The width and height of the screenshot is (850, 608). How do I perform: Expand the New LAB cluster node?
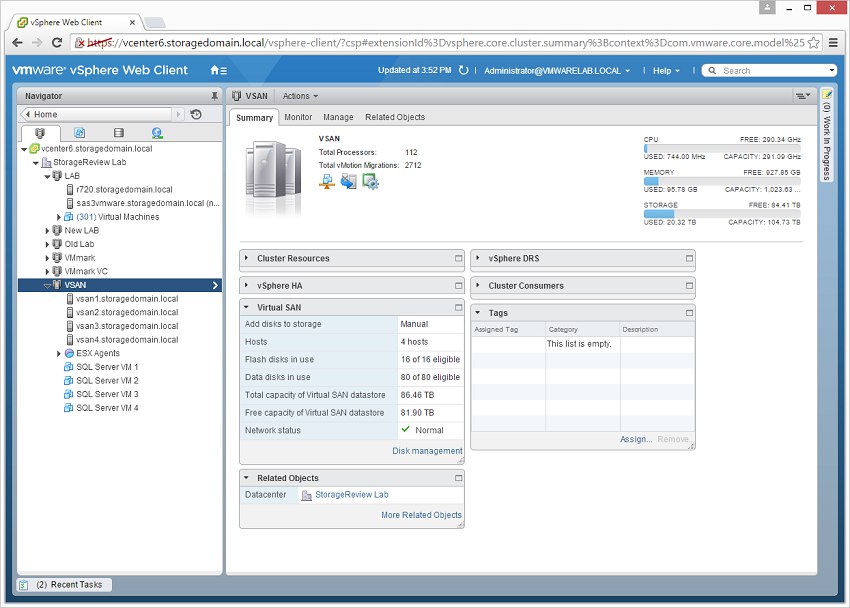[x=47, y=231]
